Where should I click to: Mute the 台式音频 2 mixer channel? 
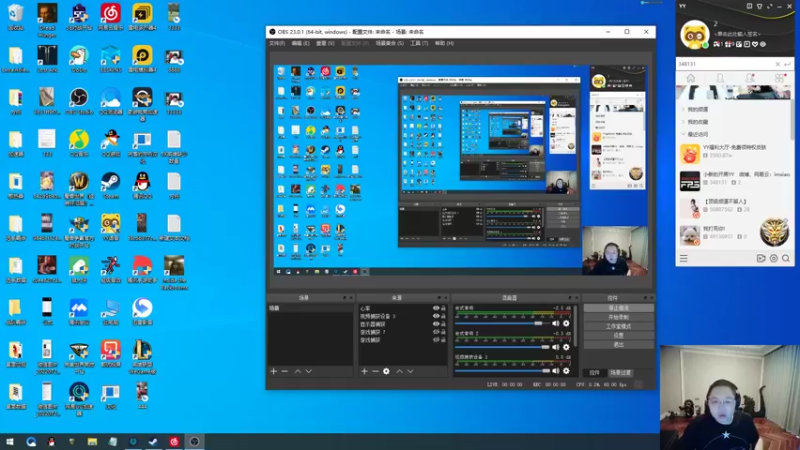click(x=556, y=347)
